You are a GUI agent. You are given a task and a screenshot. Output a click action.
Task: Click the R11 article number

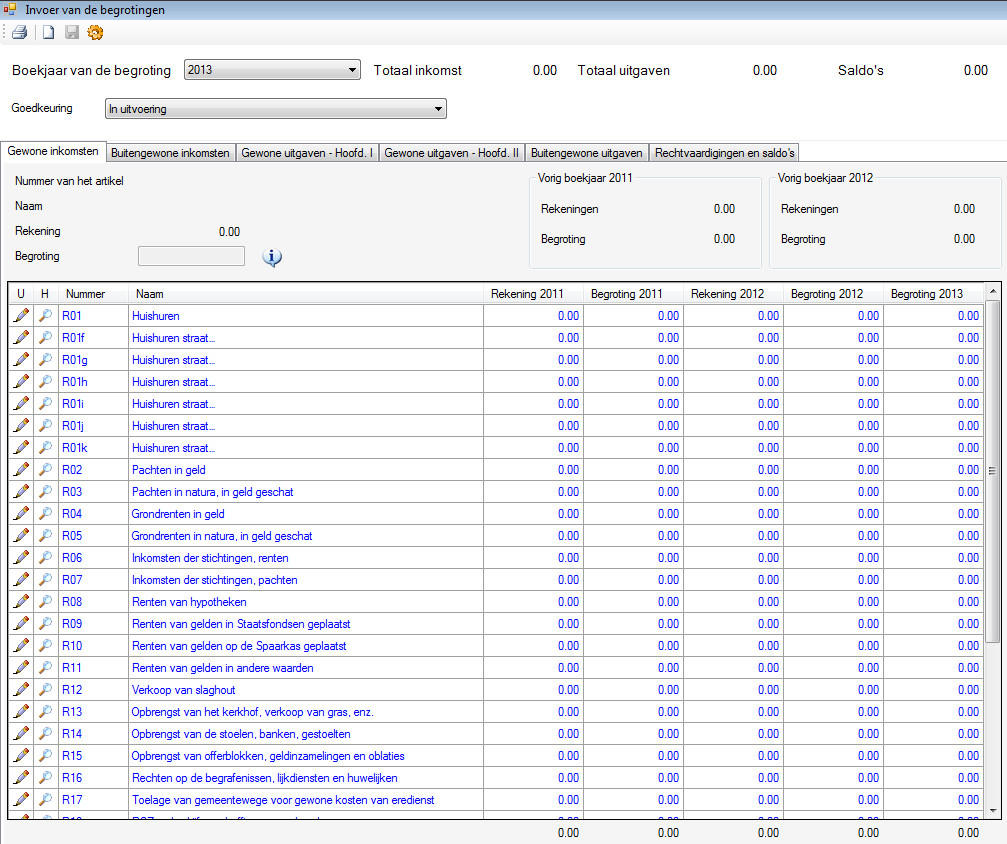coord(72,668)
